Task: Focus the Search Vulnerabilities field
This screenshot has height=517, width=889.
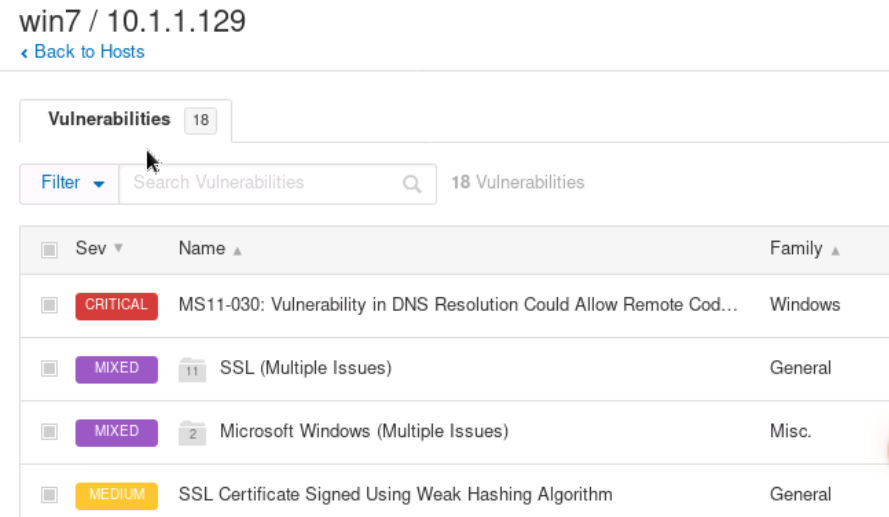Action: coord(260,183)
